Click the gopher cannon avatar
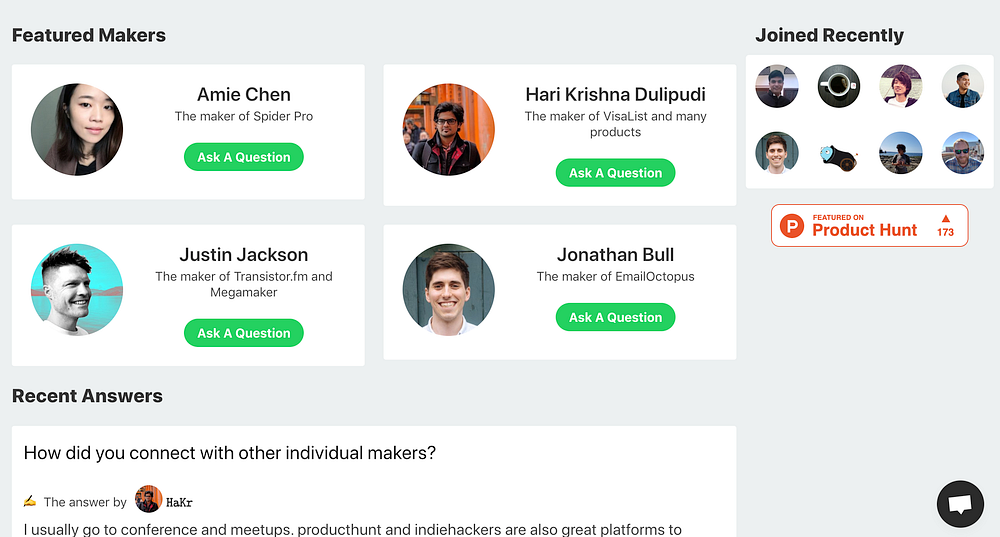Screen dimensions: 1000x537 [838, 153]
